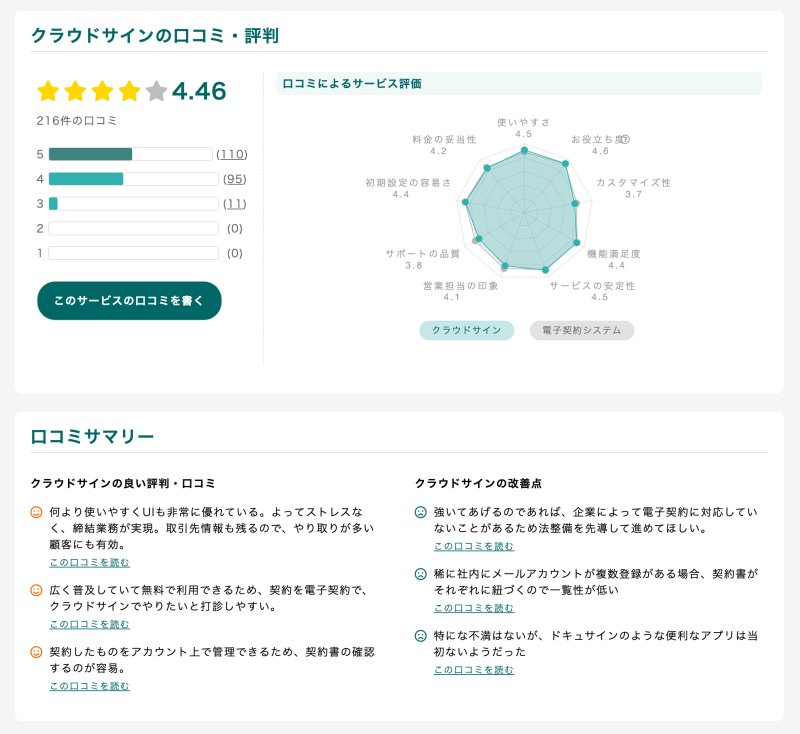The width and height of the screenshot is (800, 734).
Task: Click the radar chart's top data point
Action: click(524, 150)
